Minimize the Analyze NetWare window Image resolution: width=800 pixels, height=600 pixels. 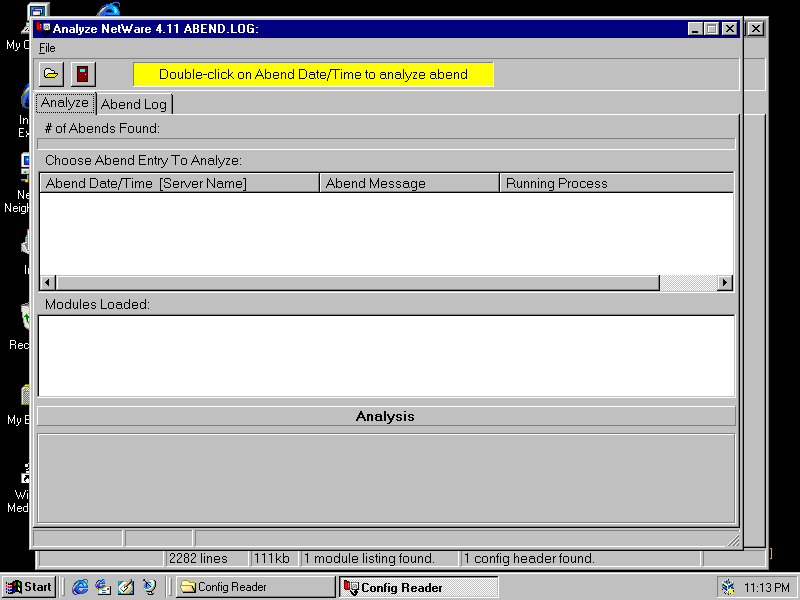(695, 29)
